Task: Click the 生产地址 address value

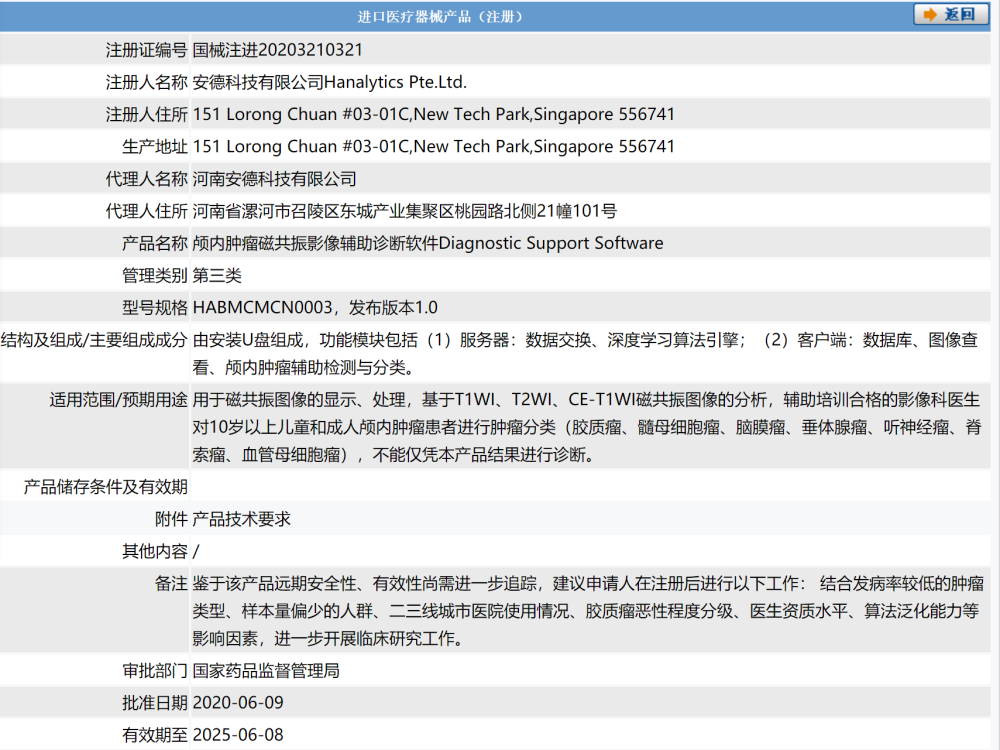Action: 434,147
